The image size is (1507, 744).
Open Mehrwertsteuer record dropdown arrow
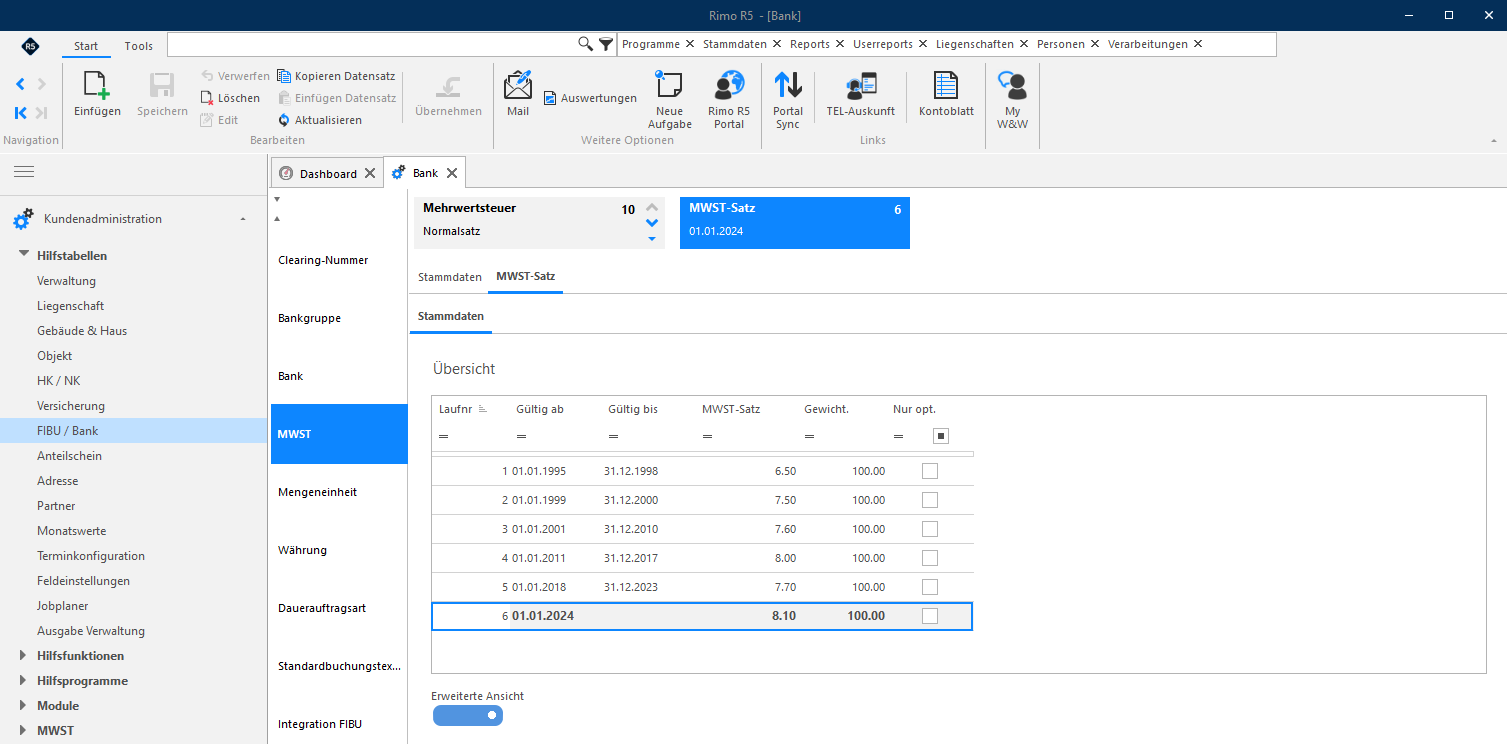[x=652, y=238]
